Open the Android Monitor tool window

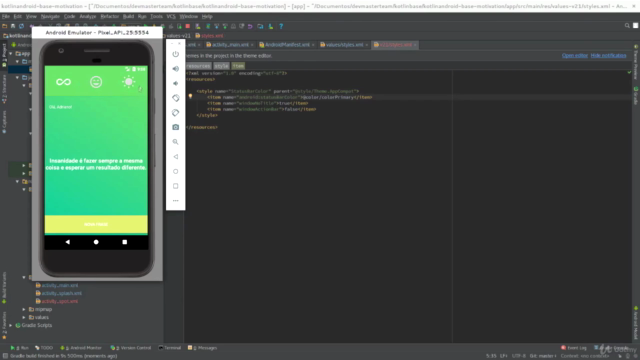tap(81, 348)
